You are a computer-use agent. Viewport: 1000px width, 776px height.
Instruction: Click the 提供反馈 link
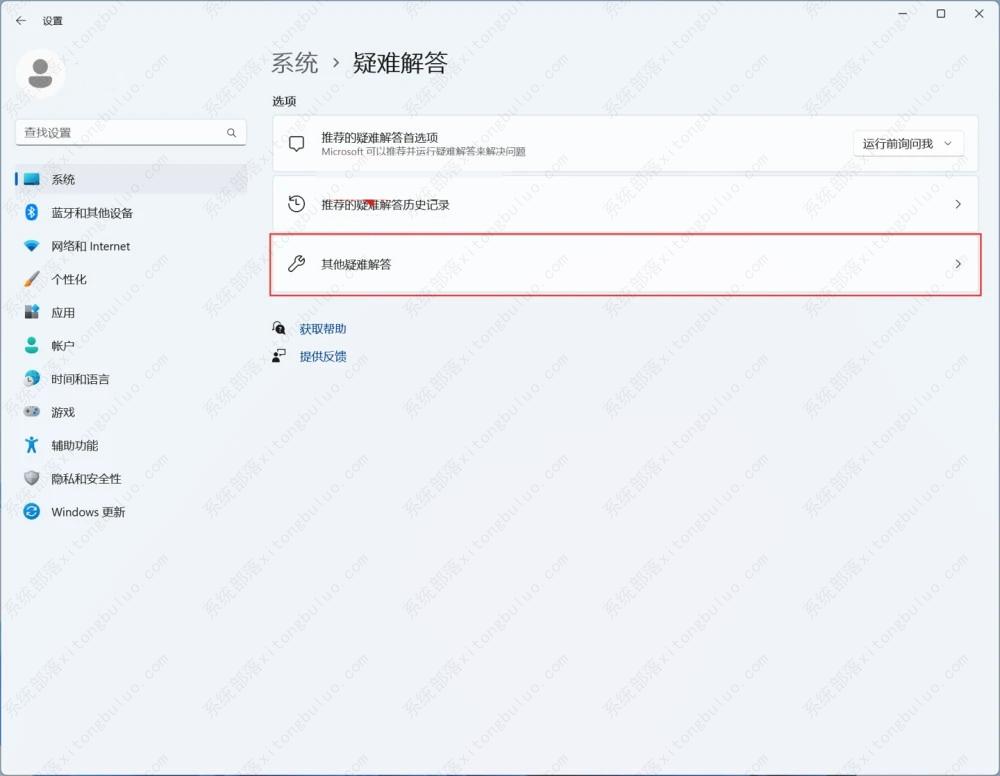(322, 356)
